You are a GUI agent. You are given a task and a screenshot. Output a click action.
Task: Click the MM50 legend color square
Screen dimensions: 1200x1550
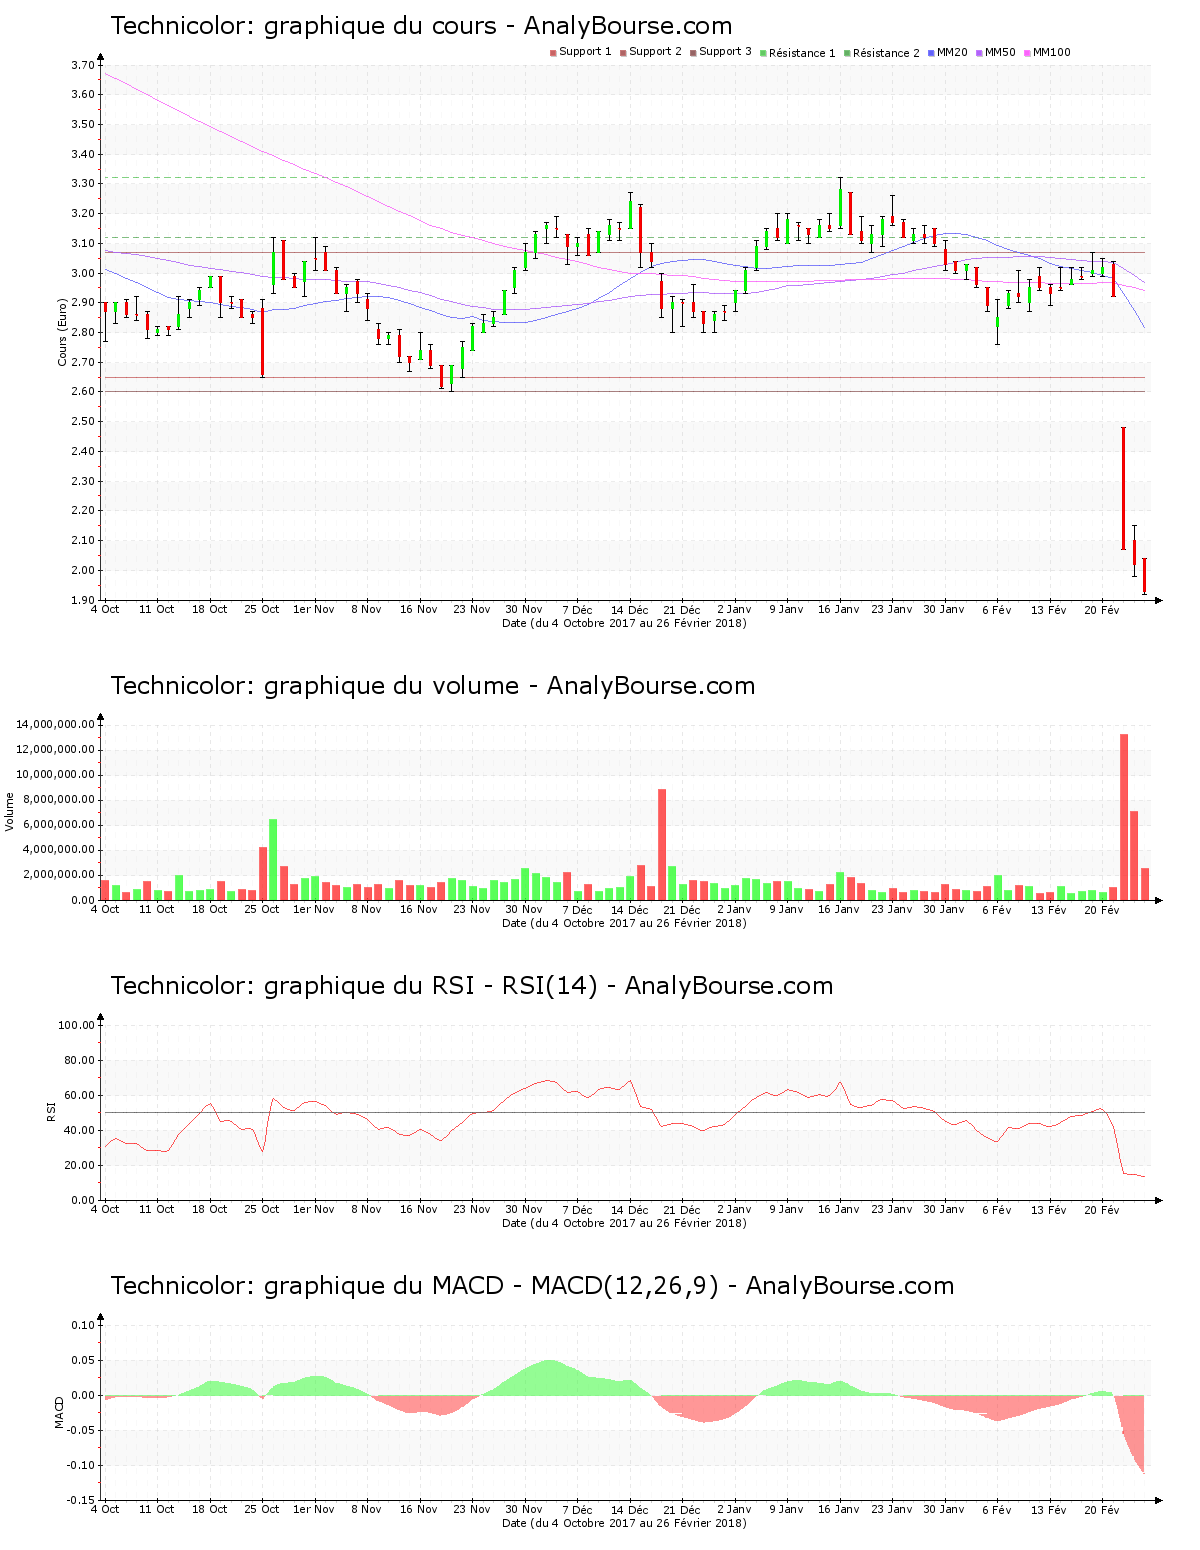point(979,53)
